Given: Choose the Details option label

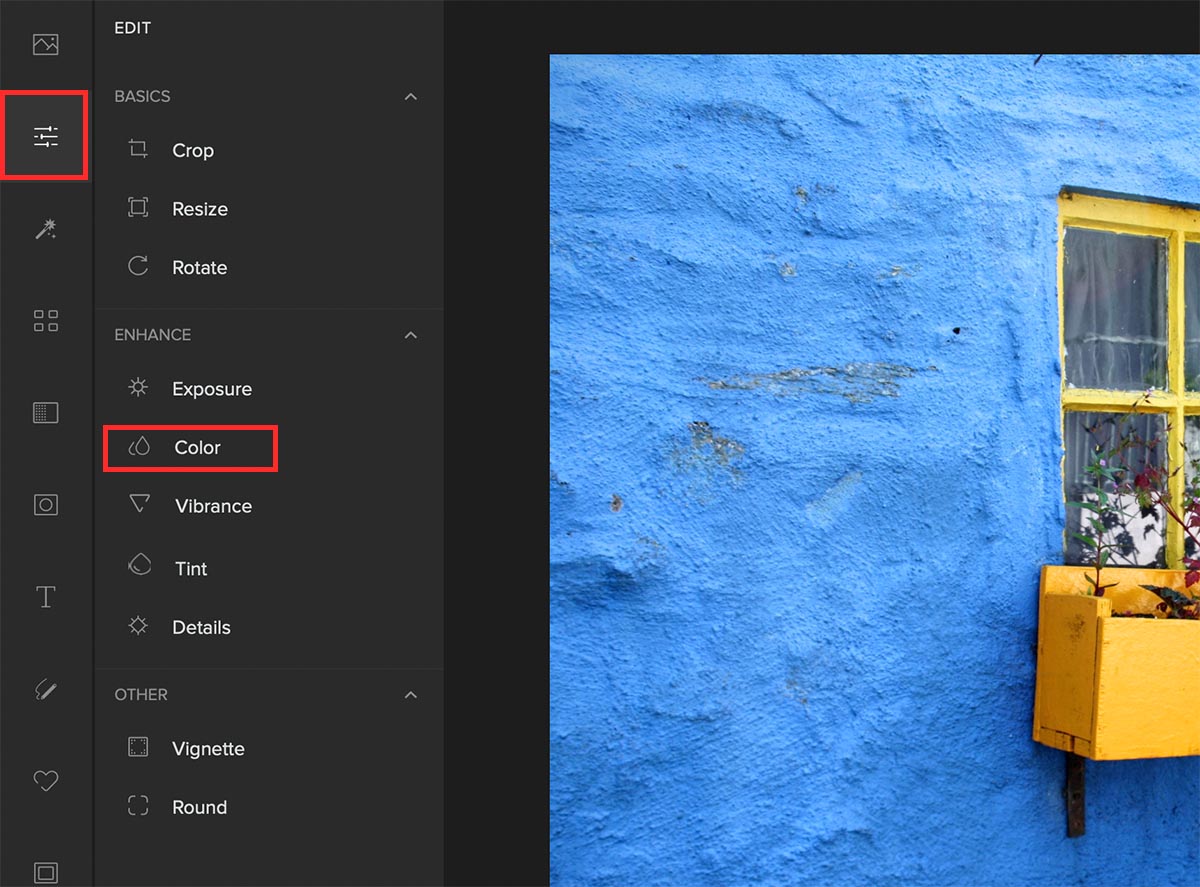Looking at the screenshot, I should (x=201, y=628).
